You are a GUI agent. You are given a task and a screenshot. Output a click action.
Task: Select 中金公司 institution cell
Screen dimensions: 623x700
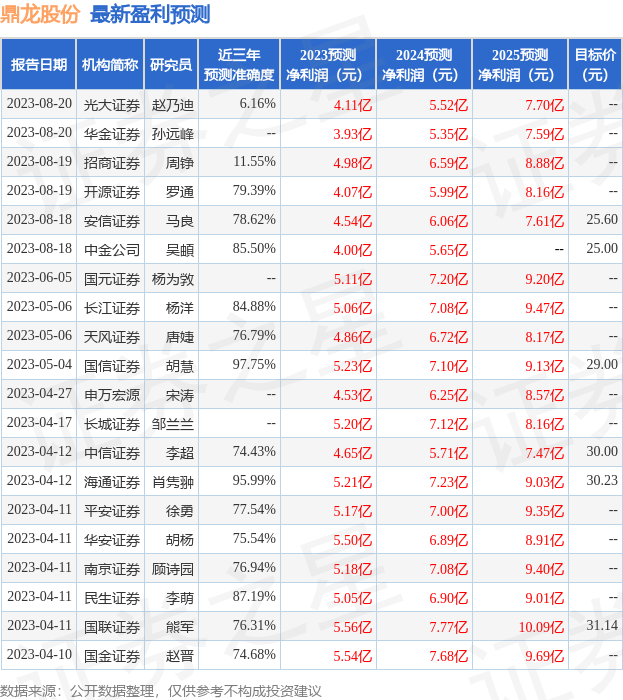coord(112,250)
